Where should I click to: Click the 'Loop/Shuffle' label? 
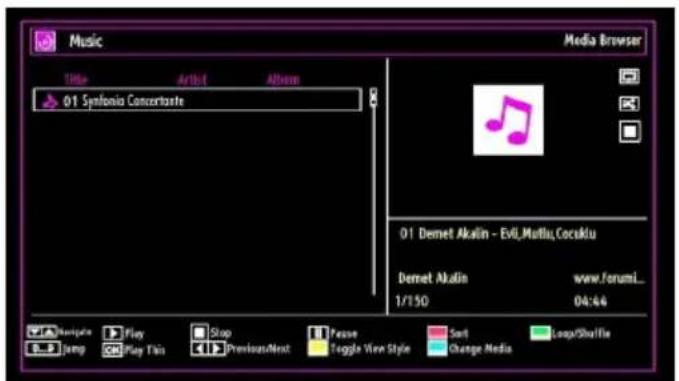pos(581,333)
